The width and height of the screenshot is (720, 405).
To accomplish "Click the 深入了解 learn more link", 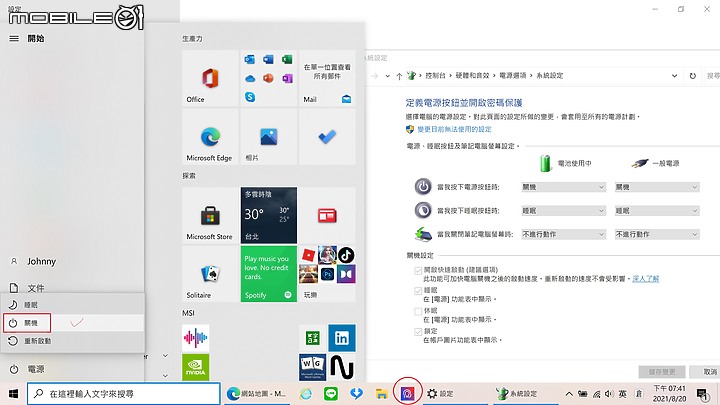I will [x=645, y=279].
